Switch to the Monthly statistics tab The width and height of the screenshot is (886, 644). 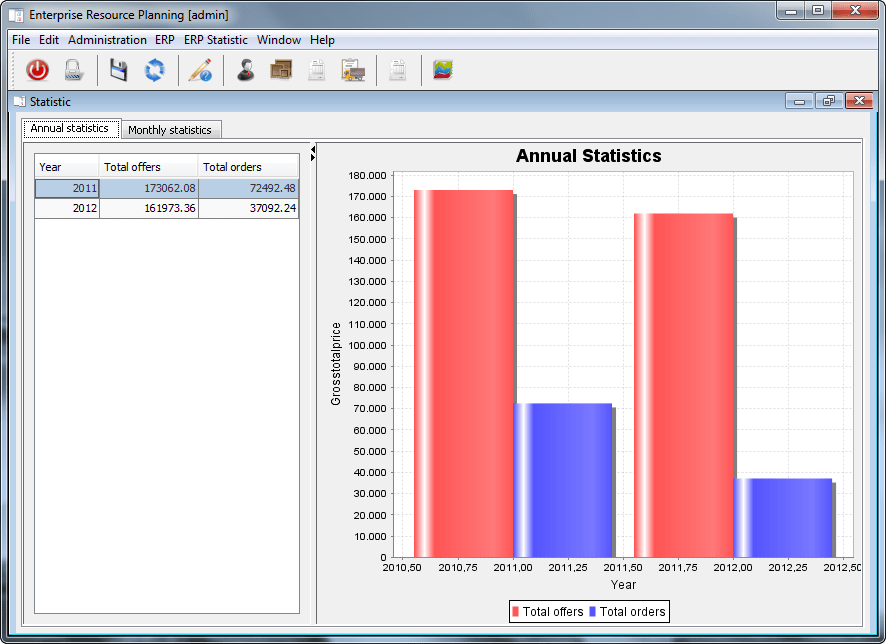click(x=171, y=129)
